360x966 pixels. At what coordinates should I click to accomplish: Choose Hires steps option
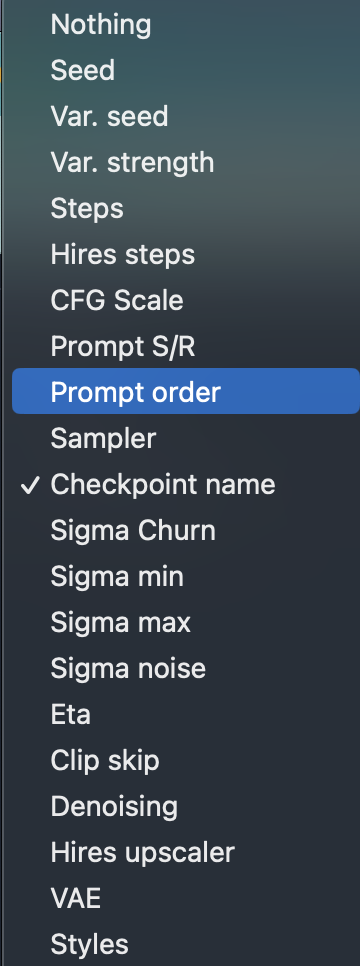tap(185, 254)
